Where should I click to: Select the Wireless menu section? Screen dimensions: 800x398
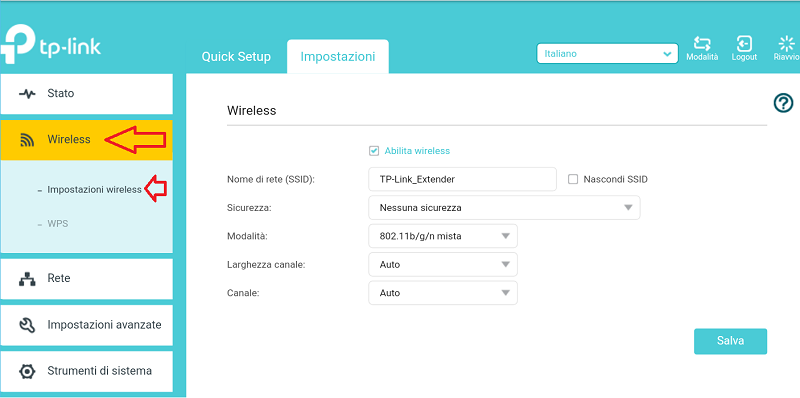coord(87,140)
